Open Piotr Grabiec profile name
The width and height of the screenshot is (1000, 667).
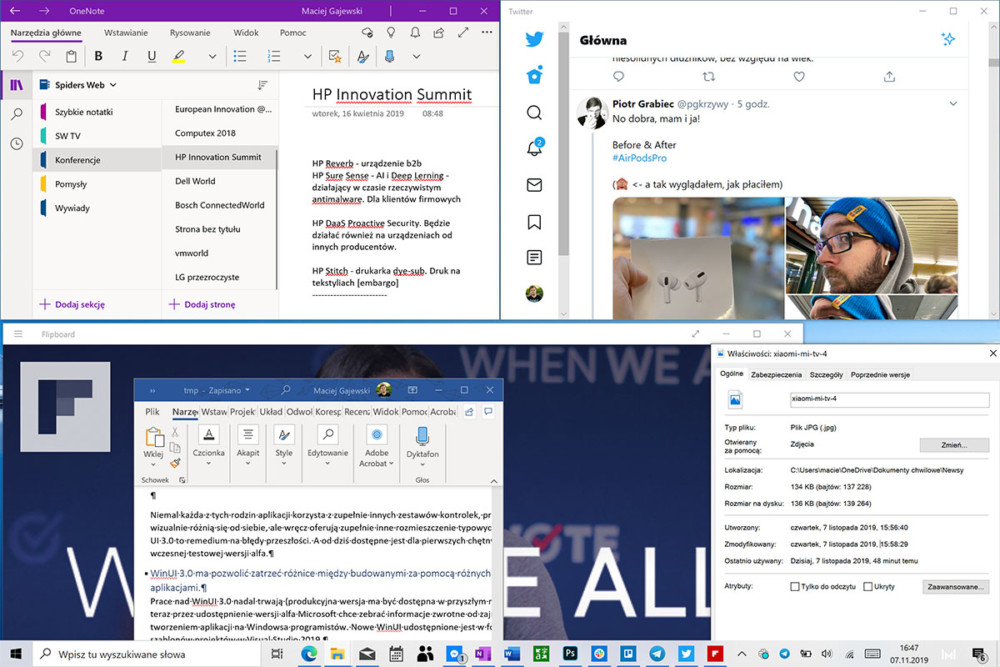click(x=643, y=103)
